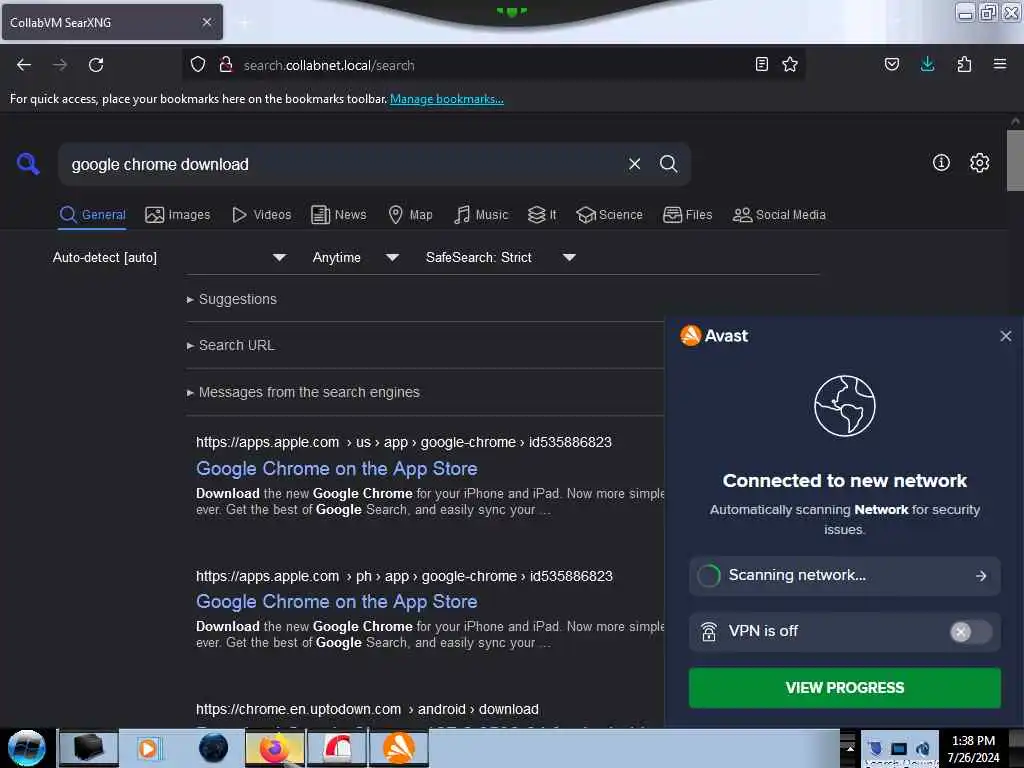Open first Google Chrome on the App Store result

(336, 469)
